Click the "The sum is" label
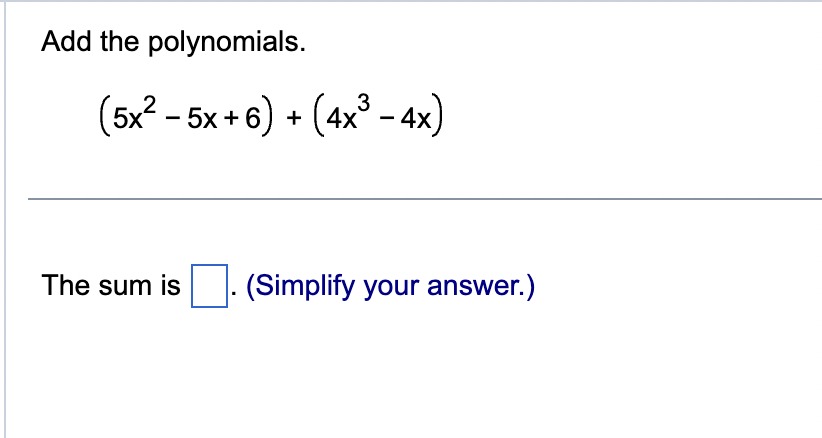The height and width of the screenshot is (438, 822). (111, 286)
